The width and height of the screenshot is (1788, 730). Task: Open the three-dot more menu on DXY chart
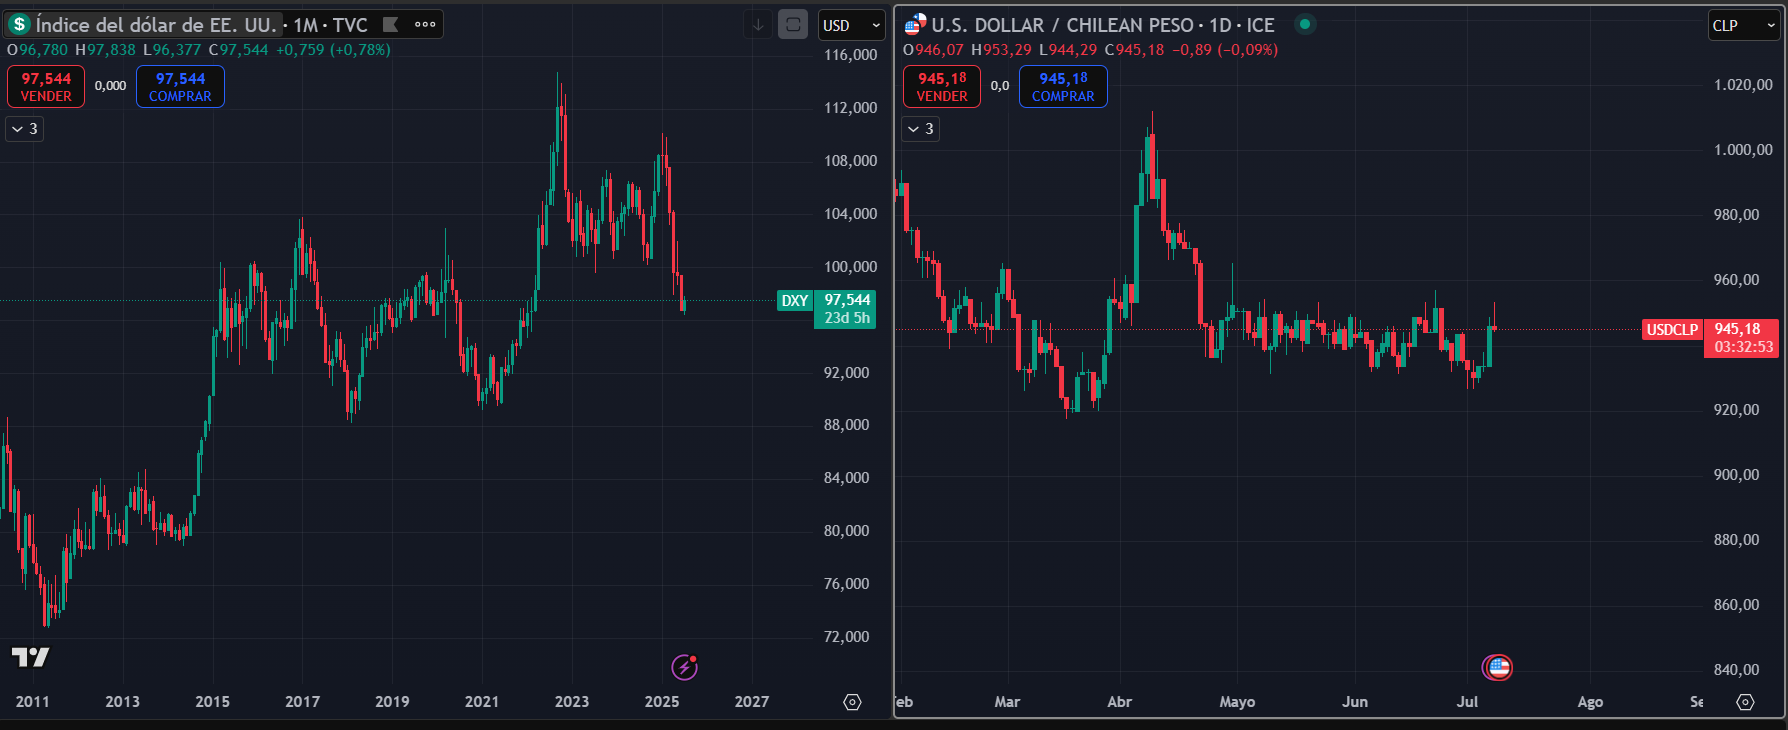(x=425, y=25)
